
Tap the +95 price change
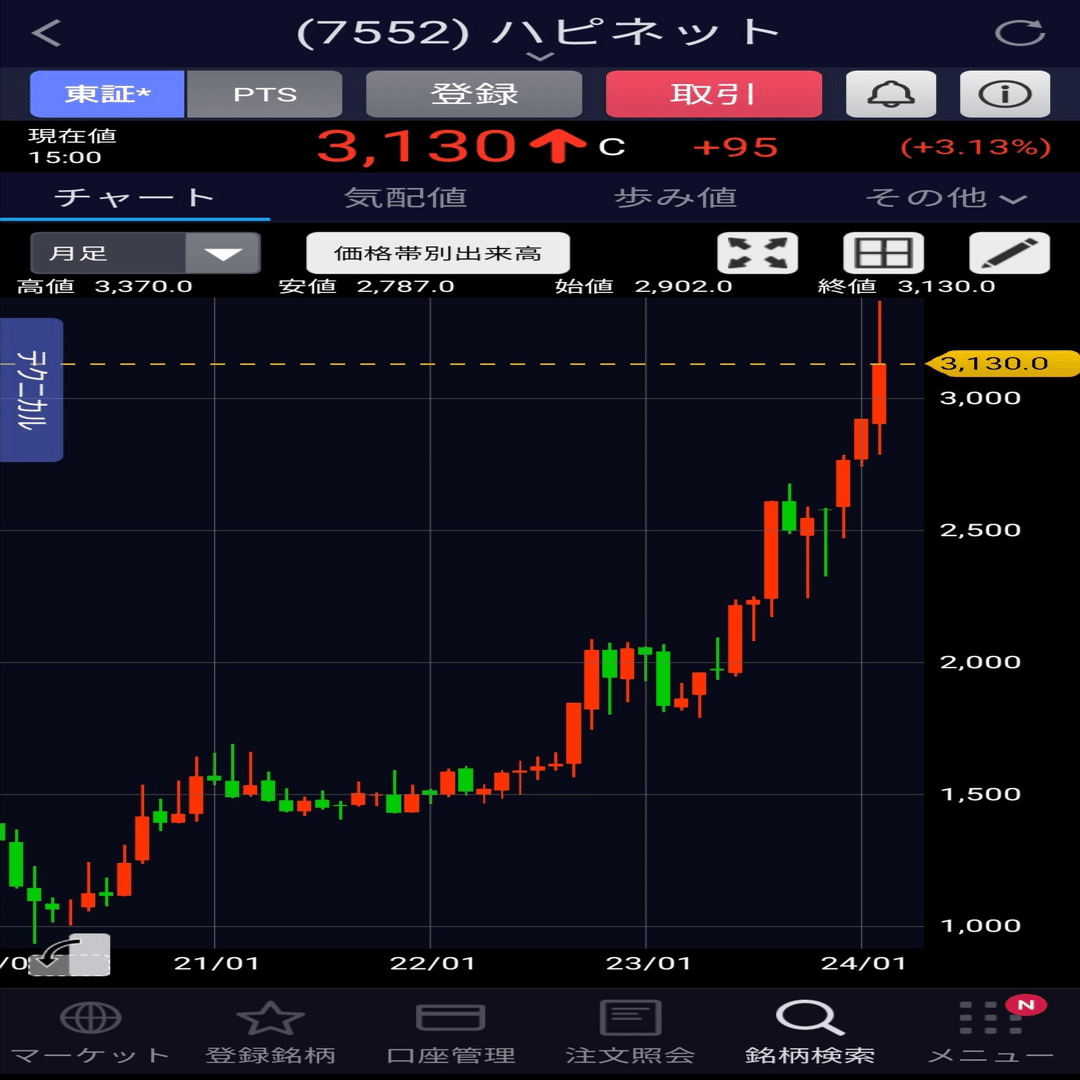(736, 147)
